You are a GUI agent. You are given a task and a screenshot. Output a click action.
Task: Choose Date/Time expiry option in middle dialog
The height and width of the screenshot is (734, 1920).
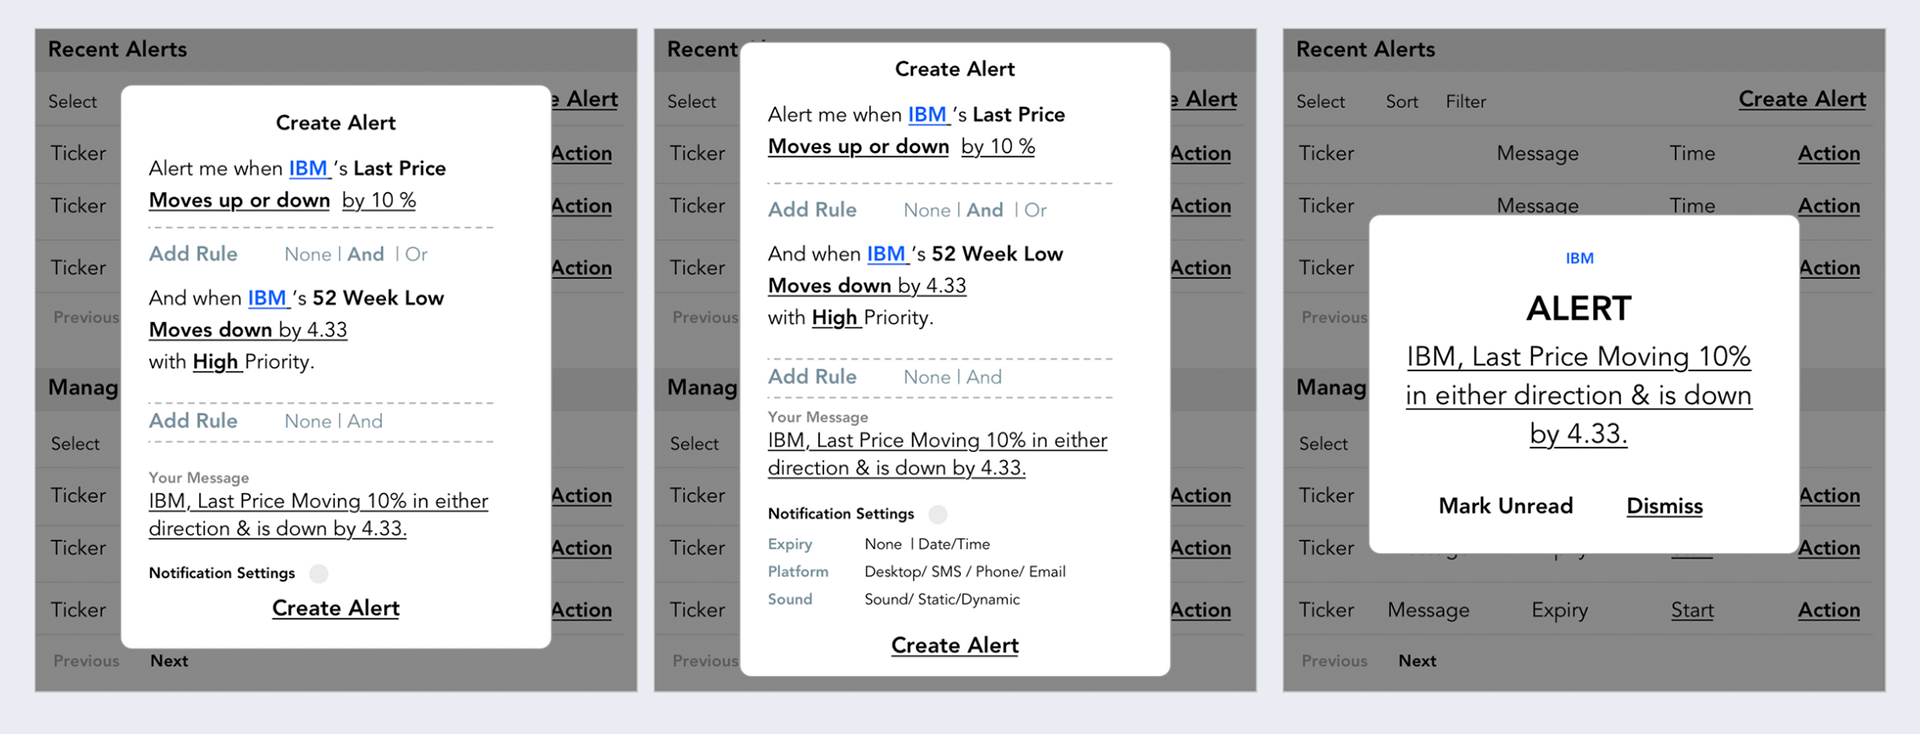coord(954,544)
